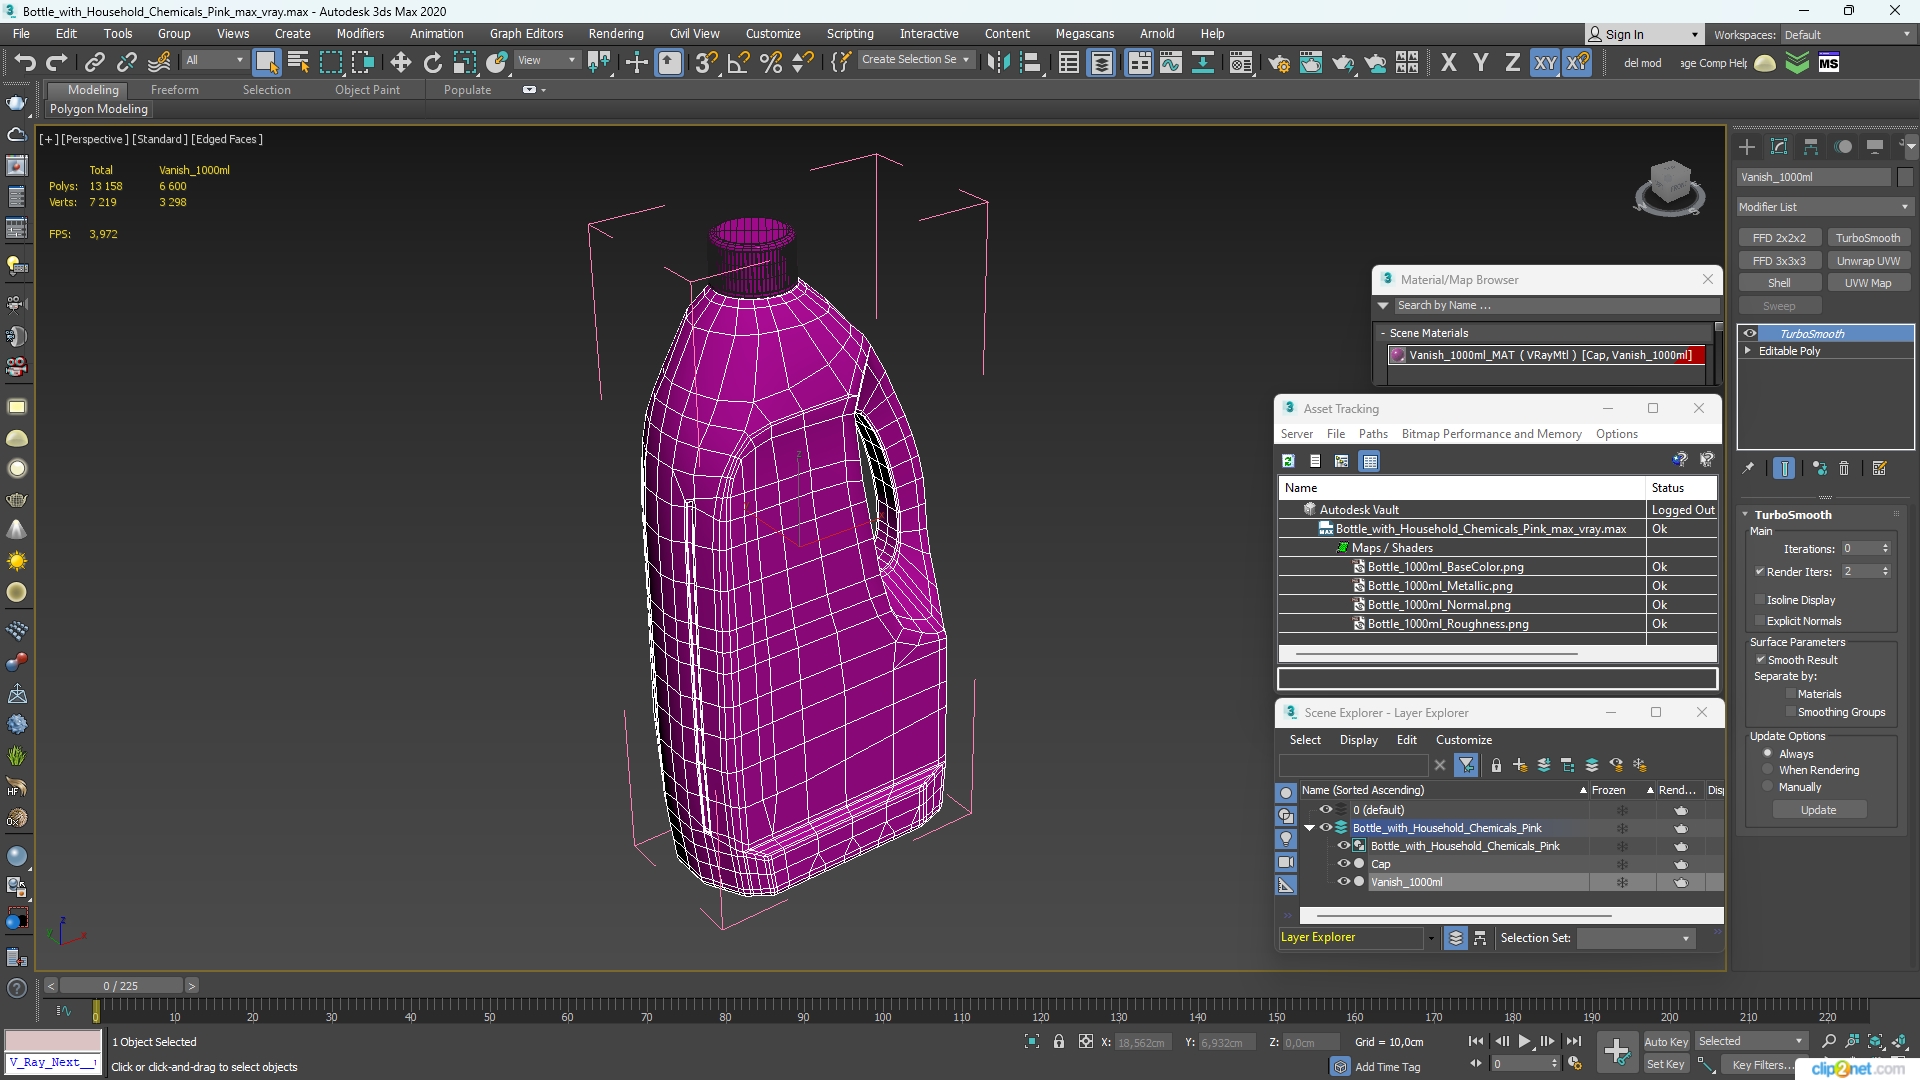The height and width of the screenshot is (1080, 1920).
Task: Select the Move tool in main toolbar
Action: (x=400, y=63)
